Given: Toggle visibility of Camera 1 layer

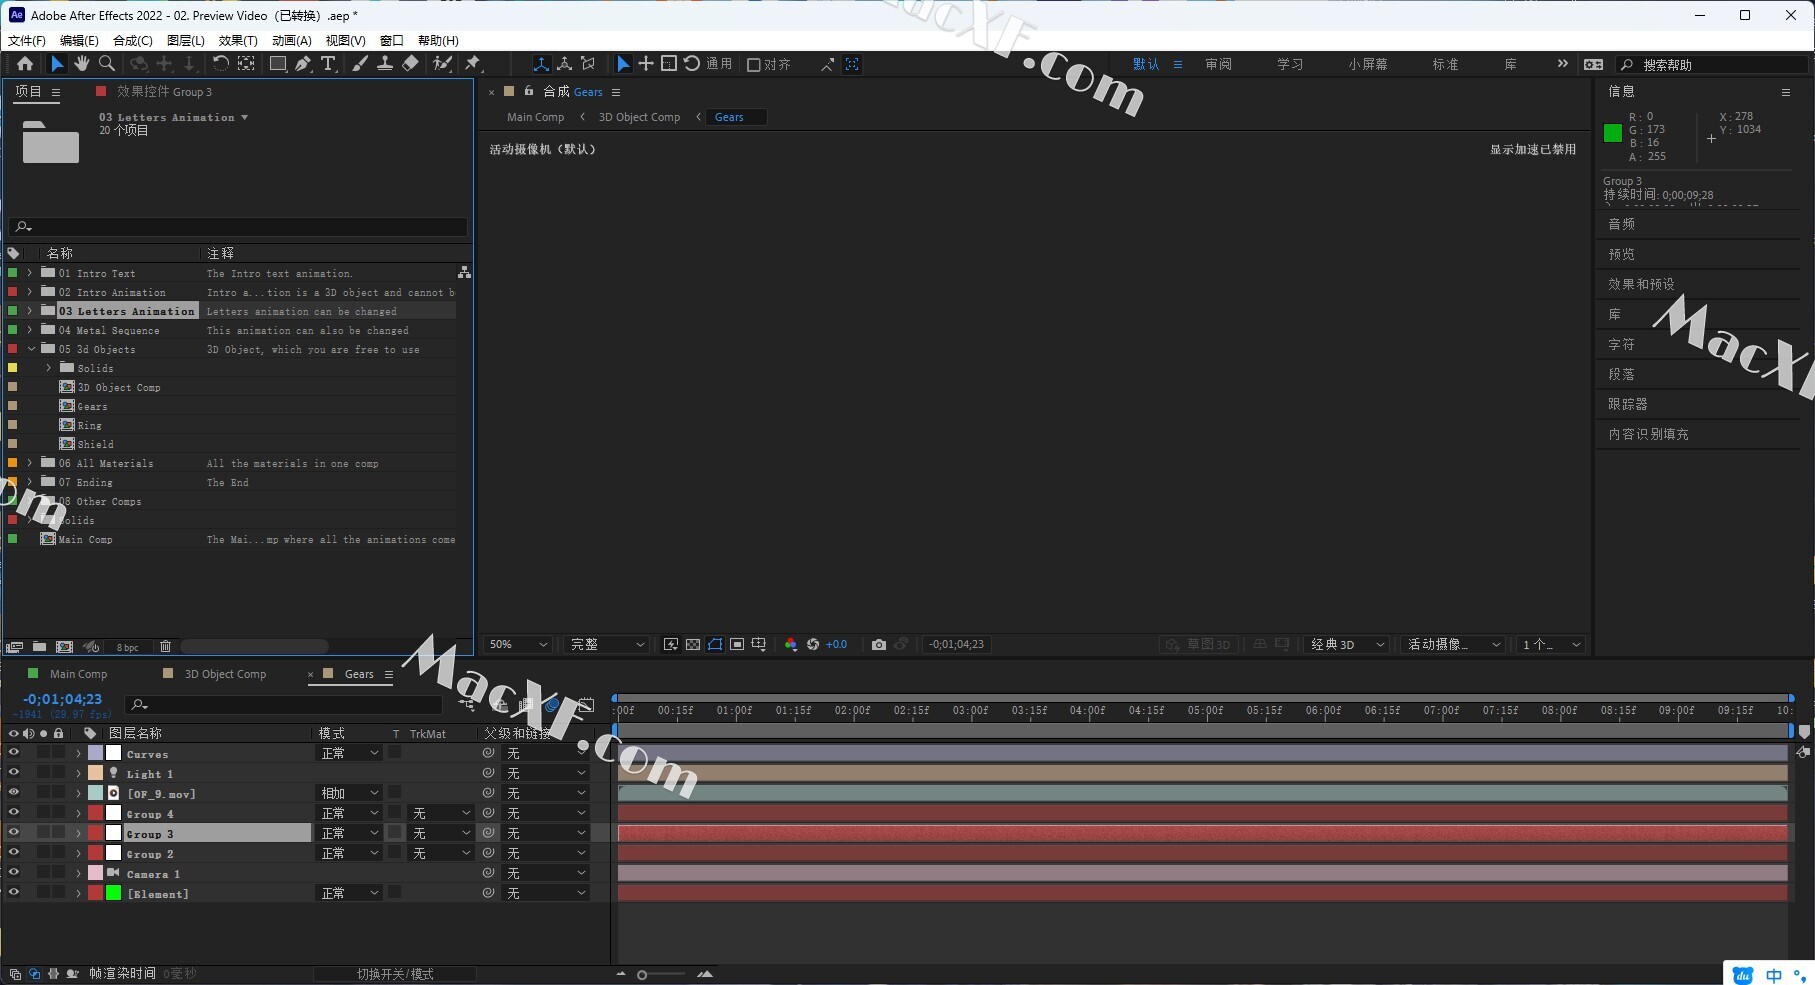Looking at the screenshot, I should click(14, 873).
